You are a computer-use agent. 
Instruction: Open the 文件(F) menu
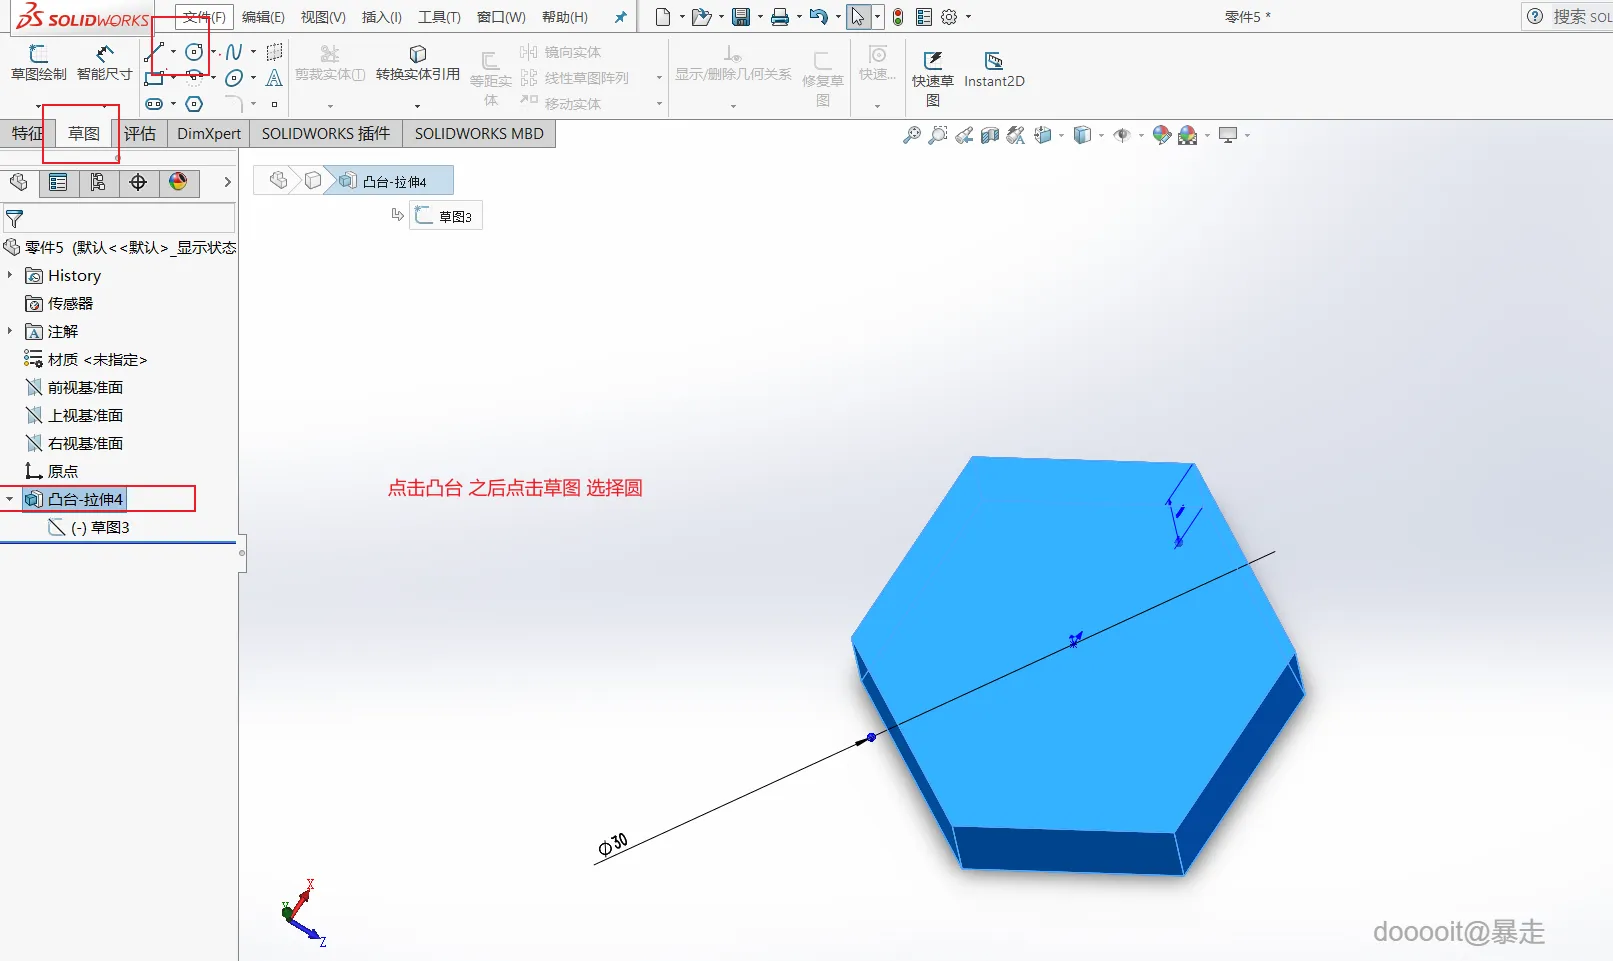[x=204, y=17]
